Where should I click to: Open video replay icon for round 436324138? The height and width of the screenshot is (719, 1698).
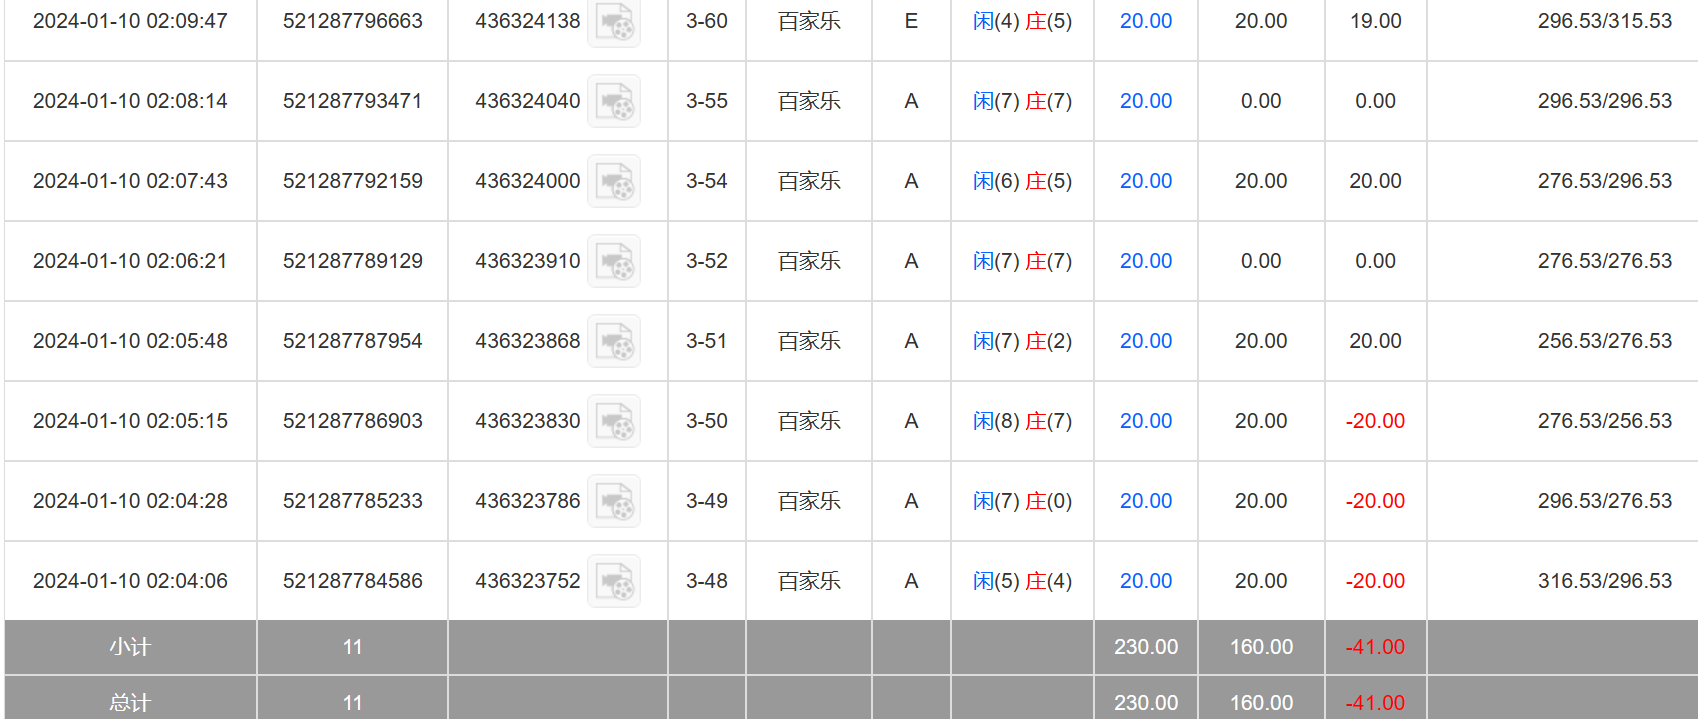pyautogui.click(x=614, y=21)
